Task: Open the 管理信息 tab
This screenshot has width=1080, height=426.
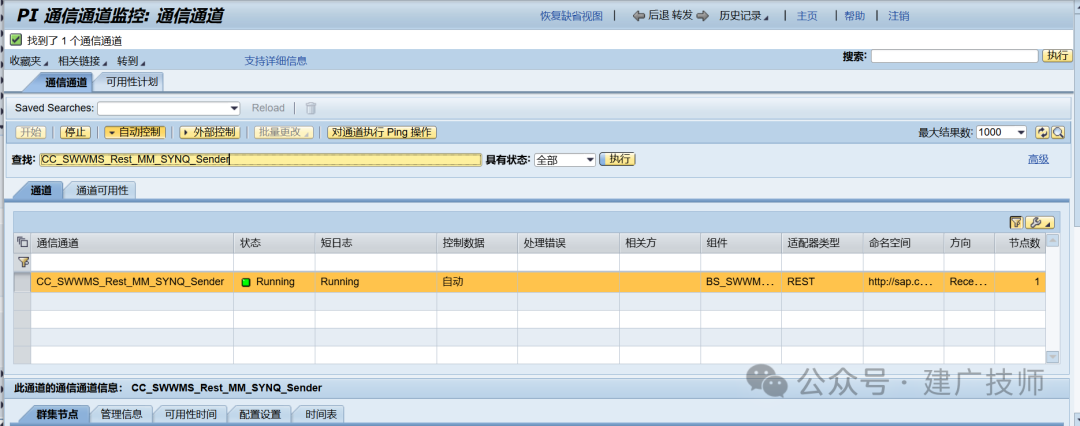Action: (121, 414)
